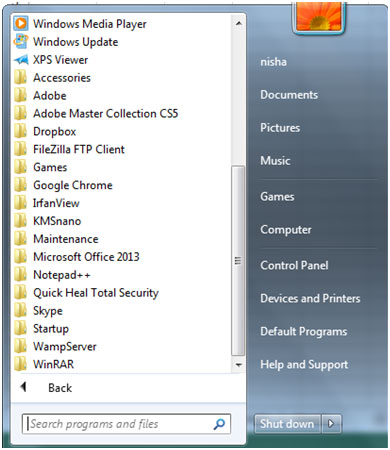Go Back to the main Start menu
This screenshot has height=450, width=390.
point(60,388)
